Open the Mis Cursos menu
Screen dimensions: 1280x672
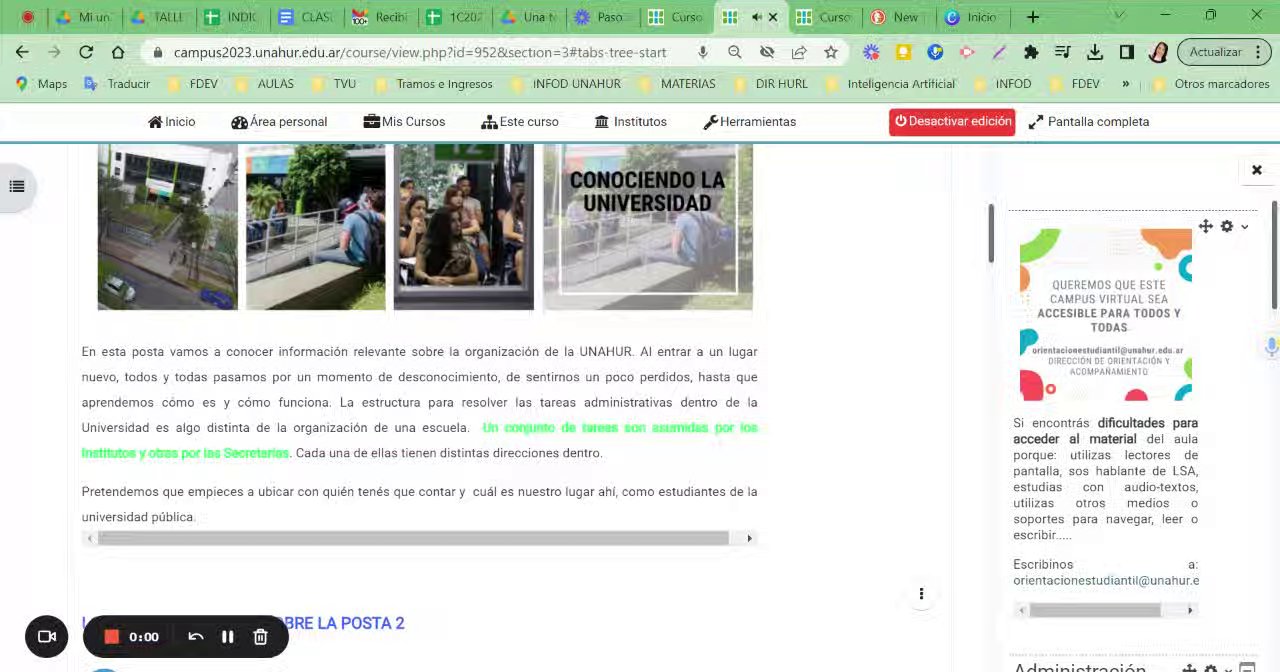(404, 122)
